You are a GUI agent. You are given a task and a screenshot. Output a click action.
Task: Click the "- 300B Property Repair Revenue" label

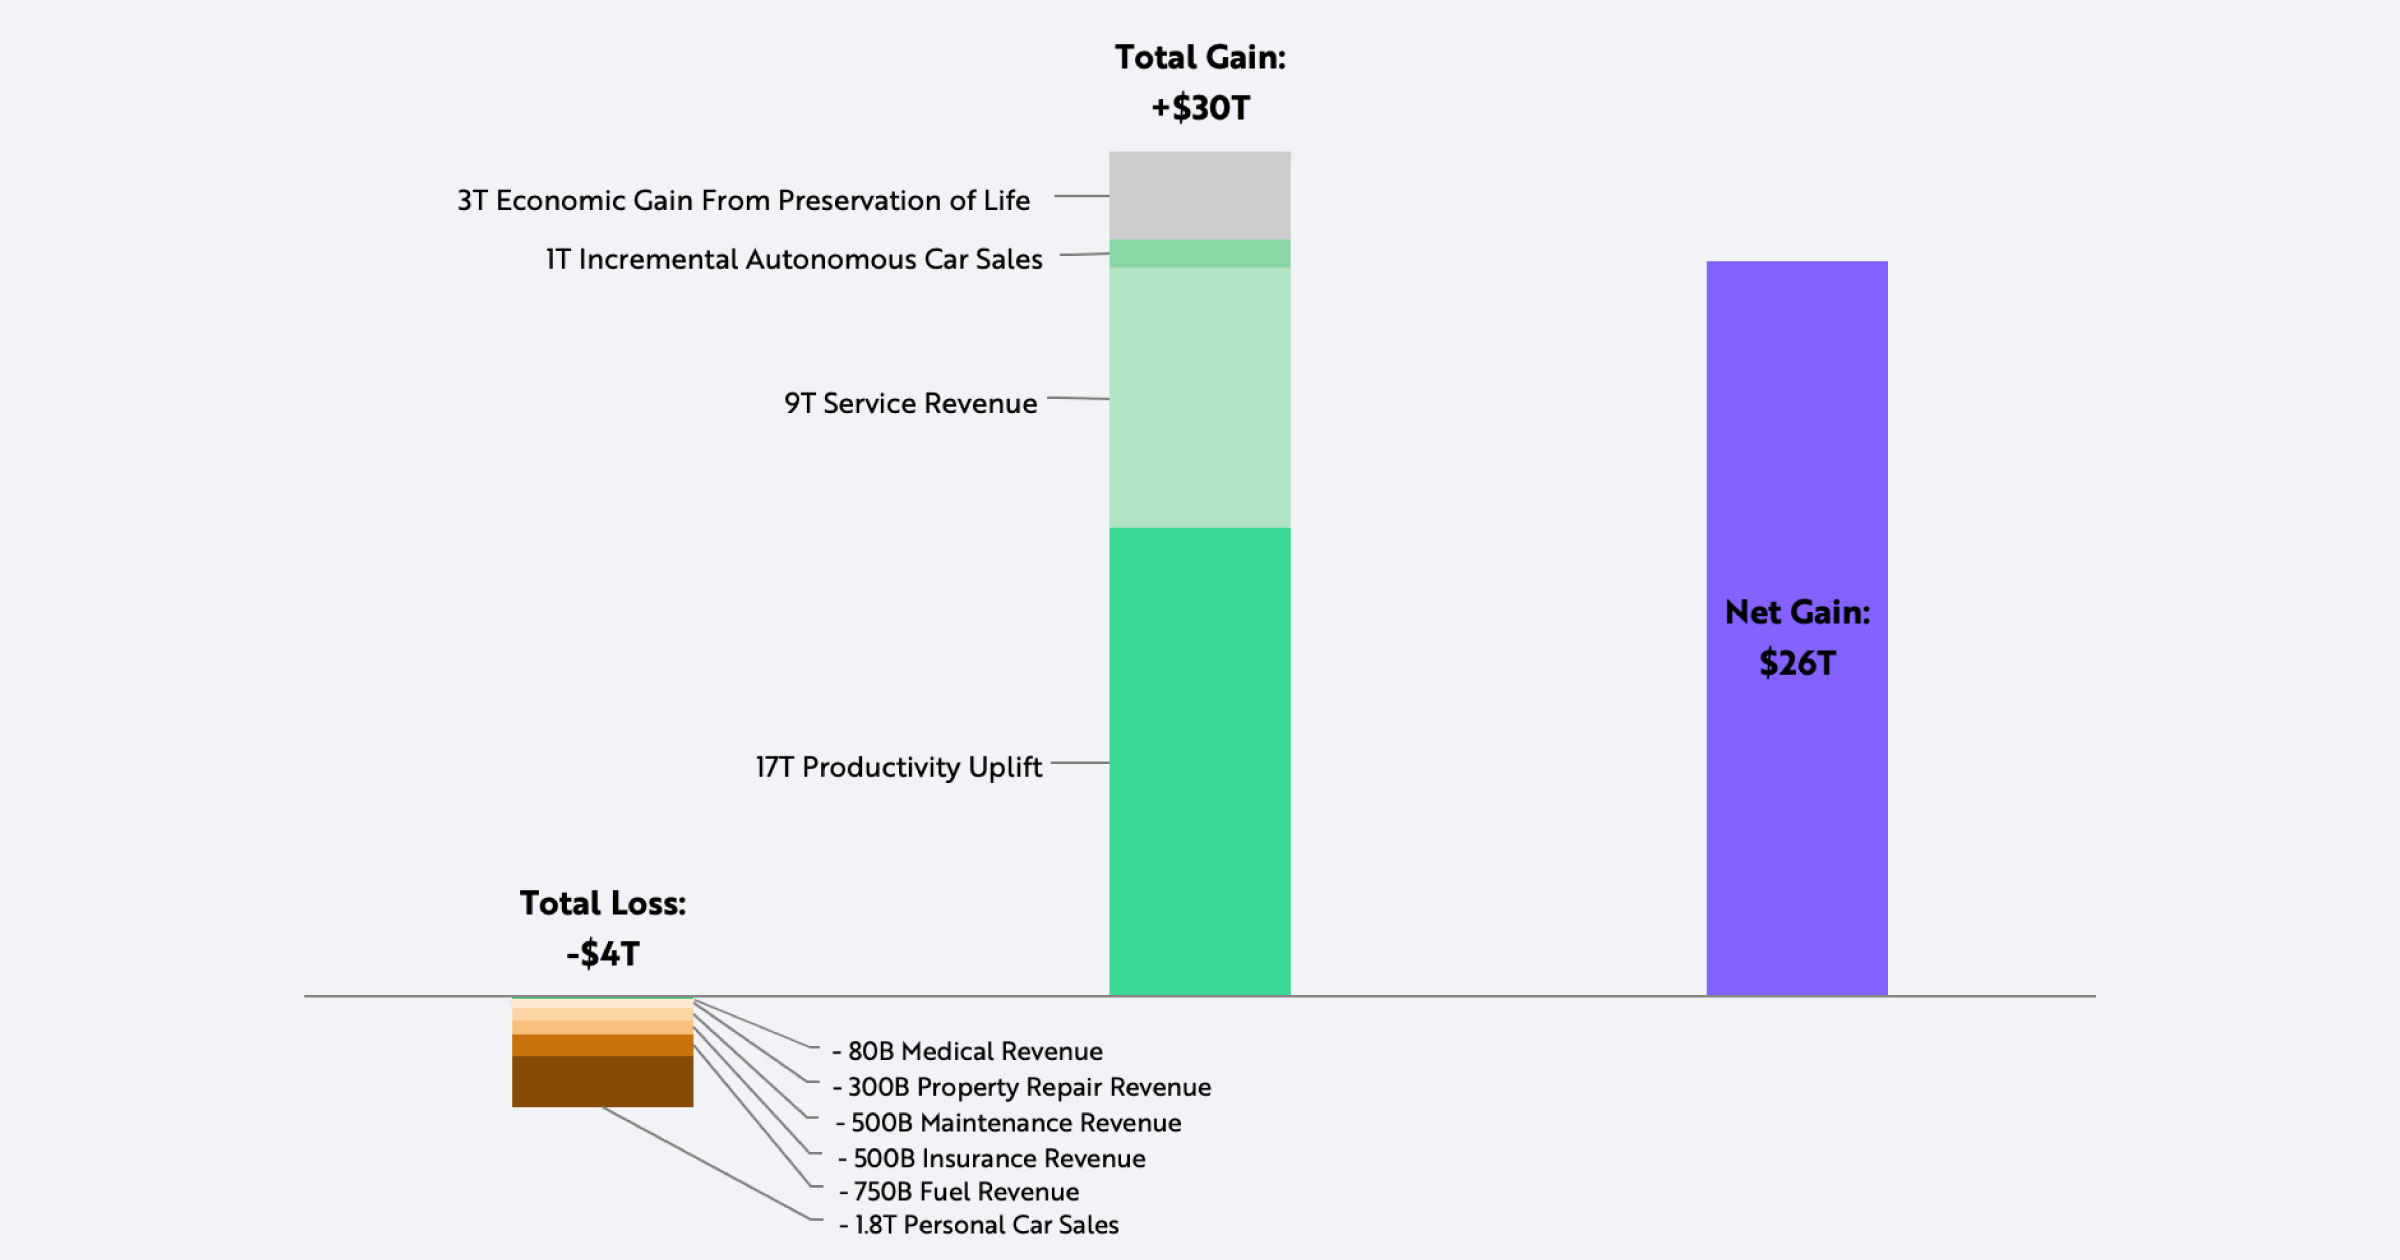1022,1087
